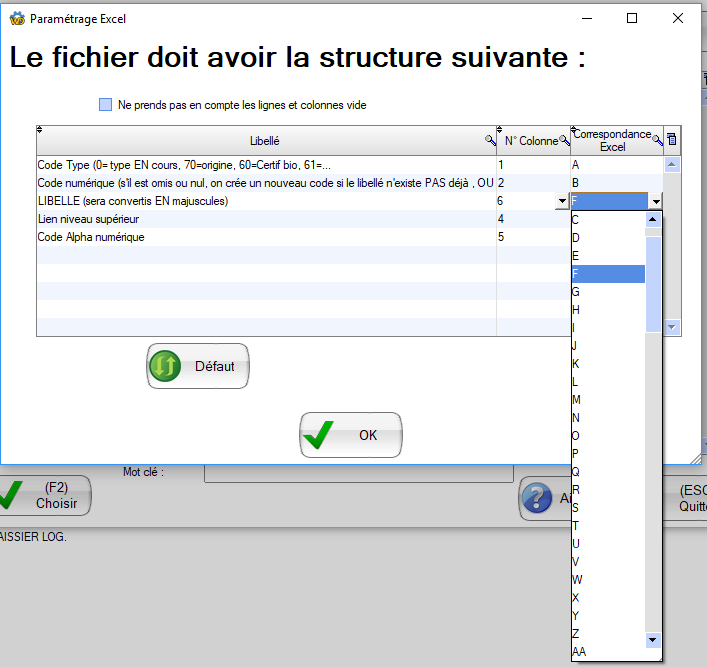Click the green checkmark icon on OK button
The height and width of the screenshot is (667, 707).
coord(319,436)
